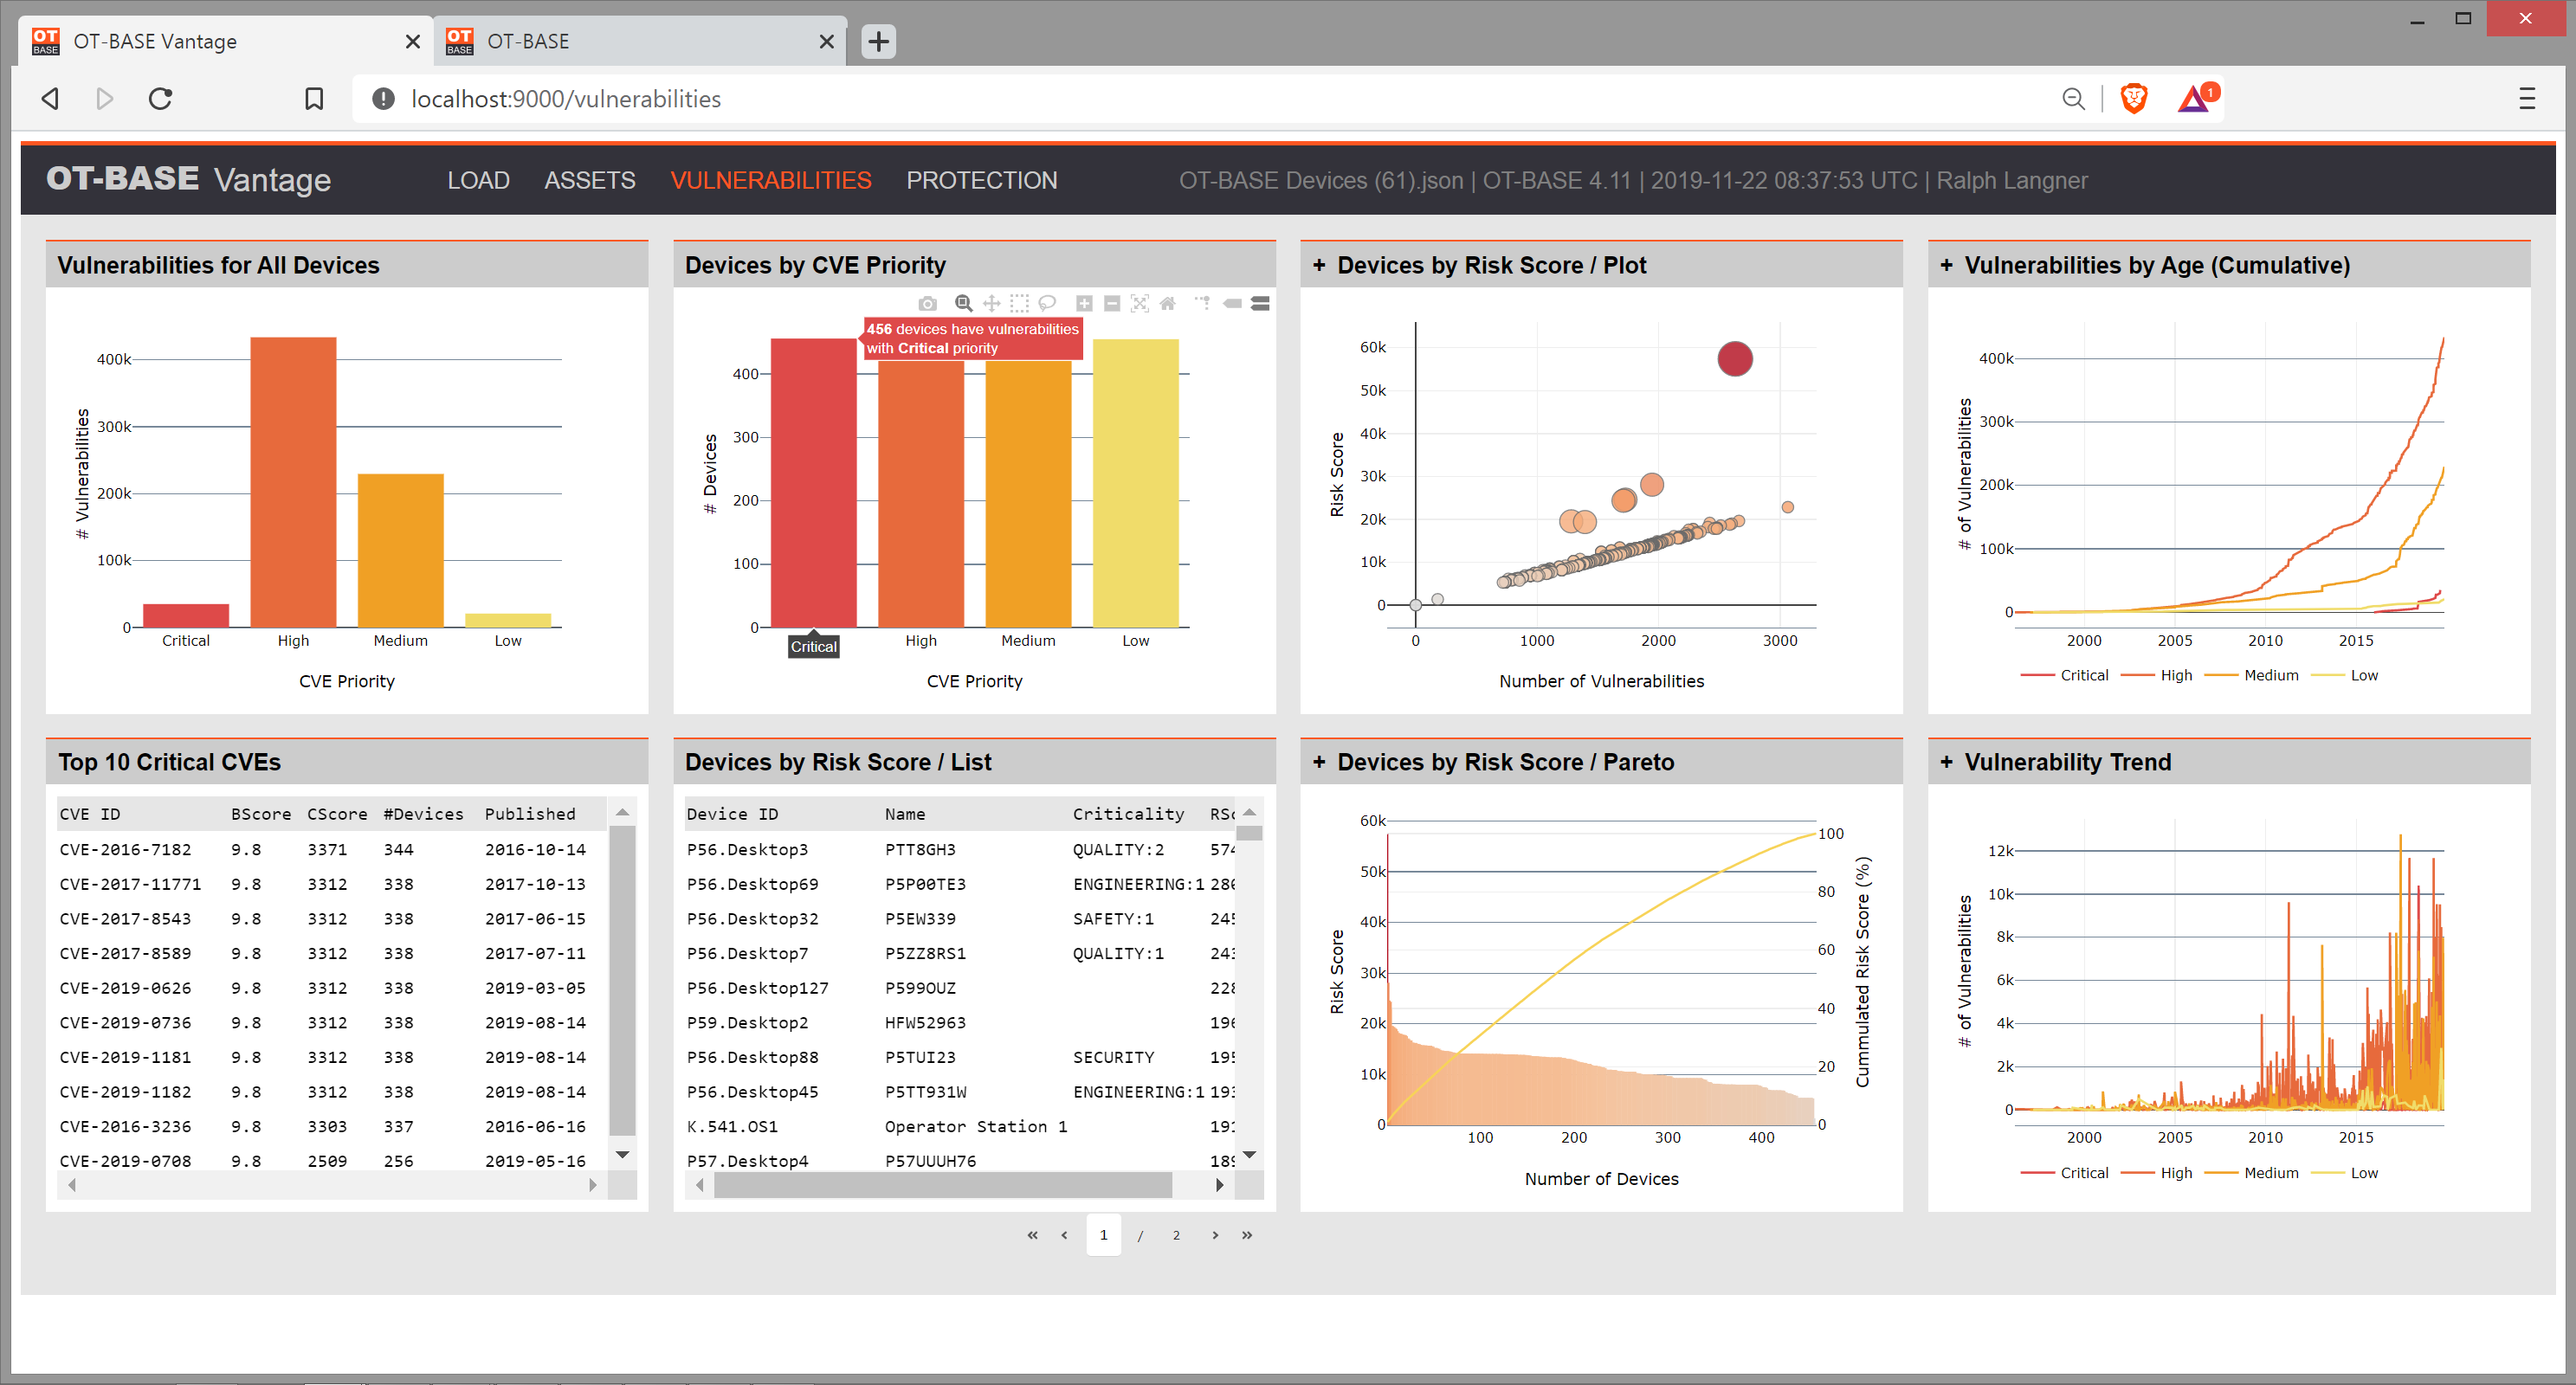Screen dimensions: 2576x1385
Task: Open the browser zoom magnifier icon
Action: (x=2073, y=99)
